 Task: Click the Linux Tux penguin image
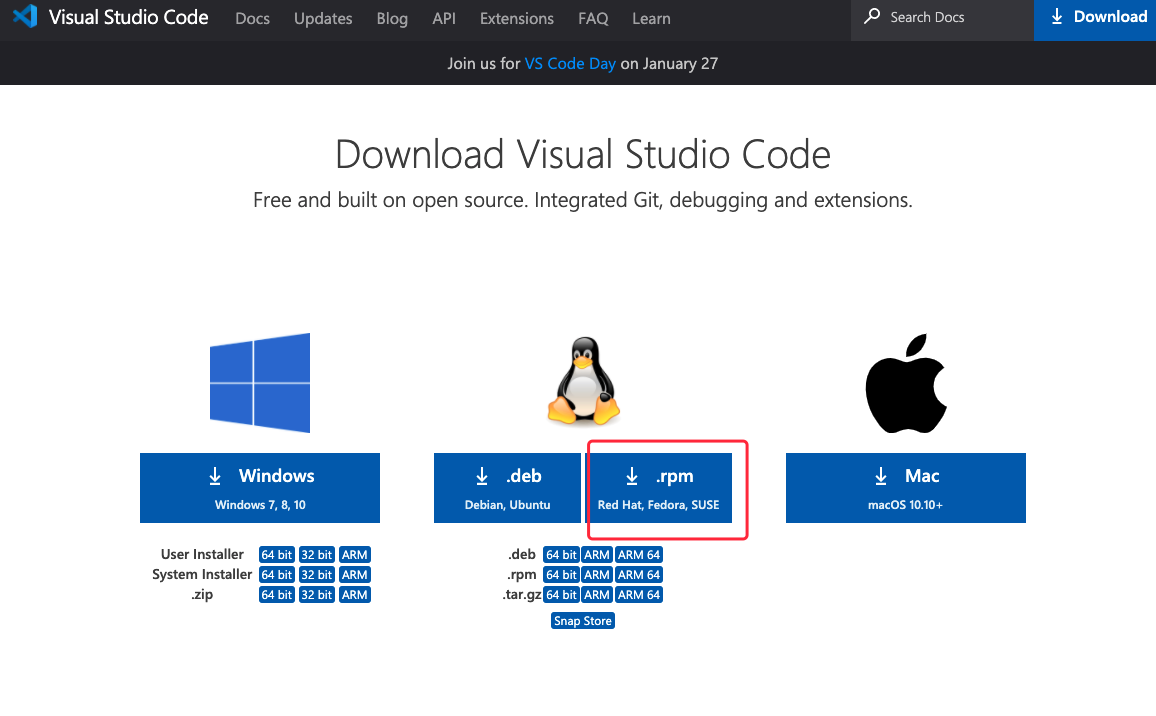583,380
